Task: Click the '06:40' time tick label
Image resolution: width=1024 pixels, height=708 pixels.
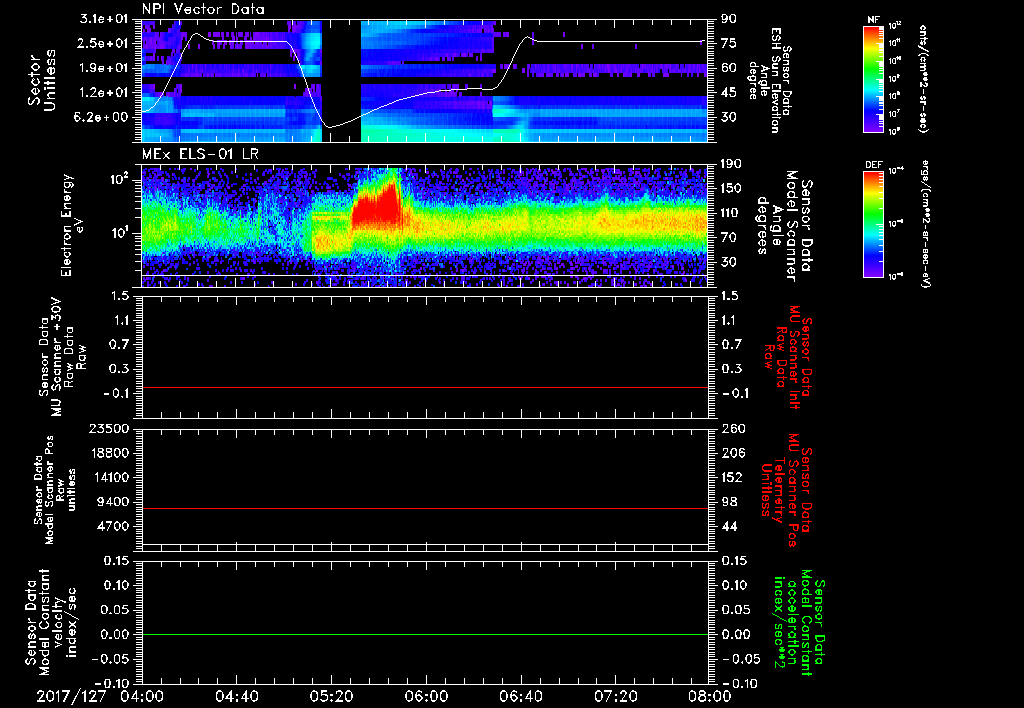Action: pyautogui.click(x=520, y=696)
